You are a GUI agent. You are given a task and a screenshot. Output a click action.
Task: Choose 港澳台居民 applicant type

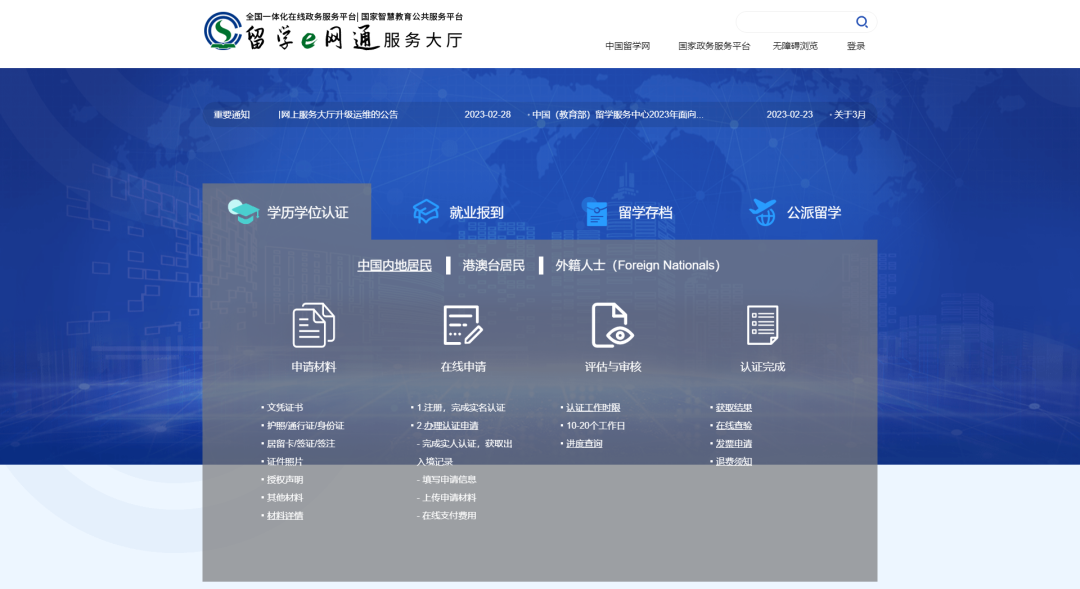tap(493, 265)
